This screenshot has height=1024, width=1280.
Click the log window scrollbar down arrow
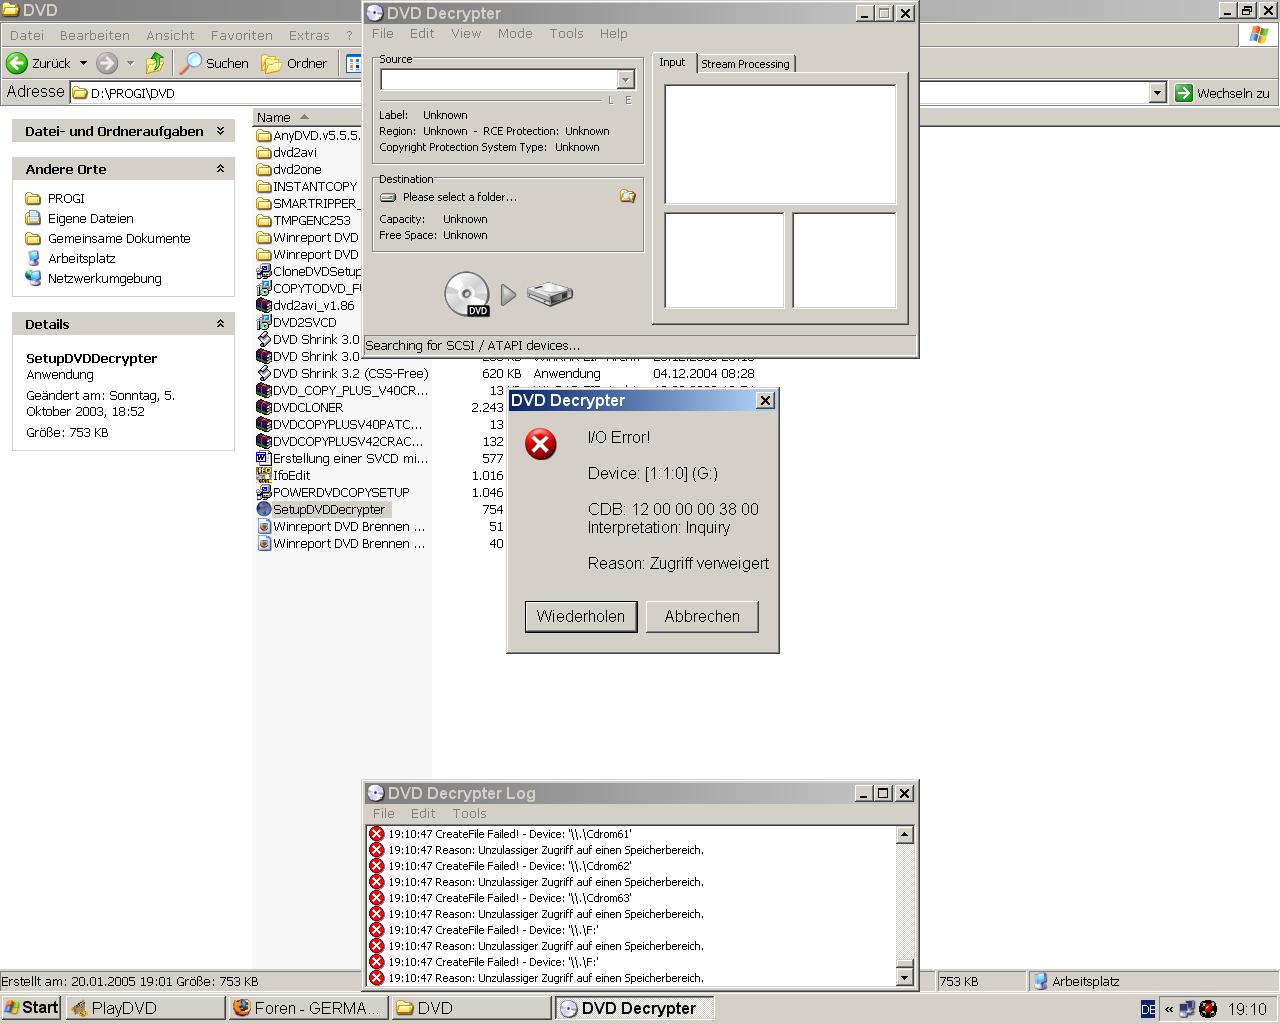coord(904,976)
